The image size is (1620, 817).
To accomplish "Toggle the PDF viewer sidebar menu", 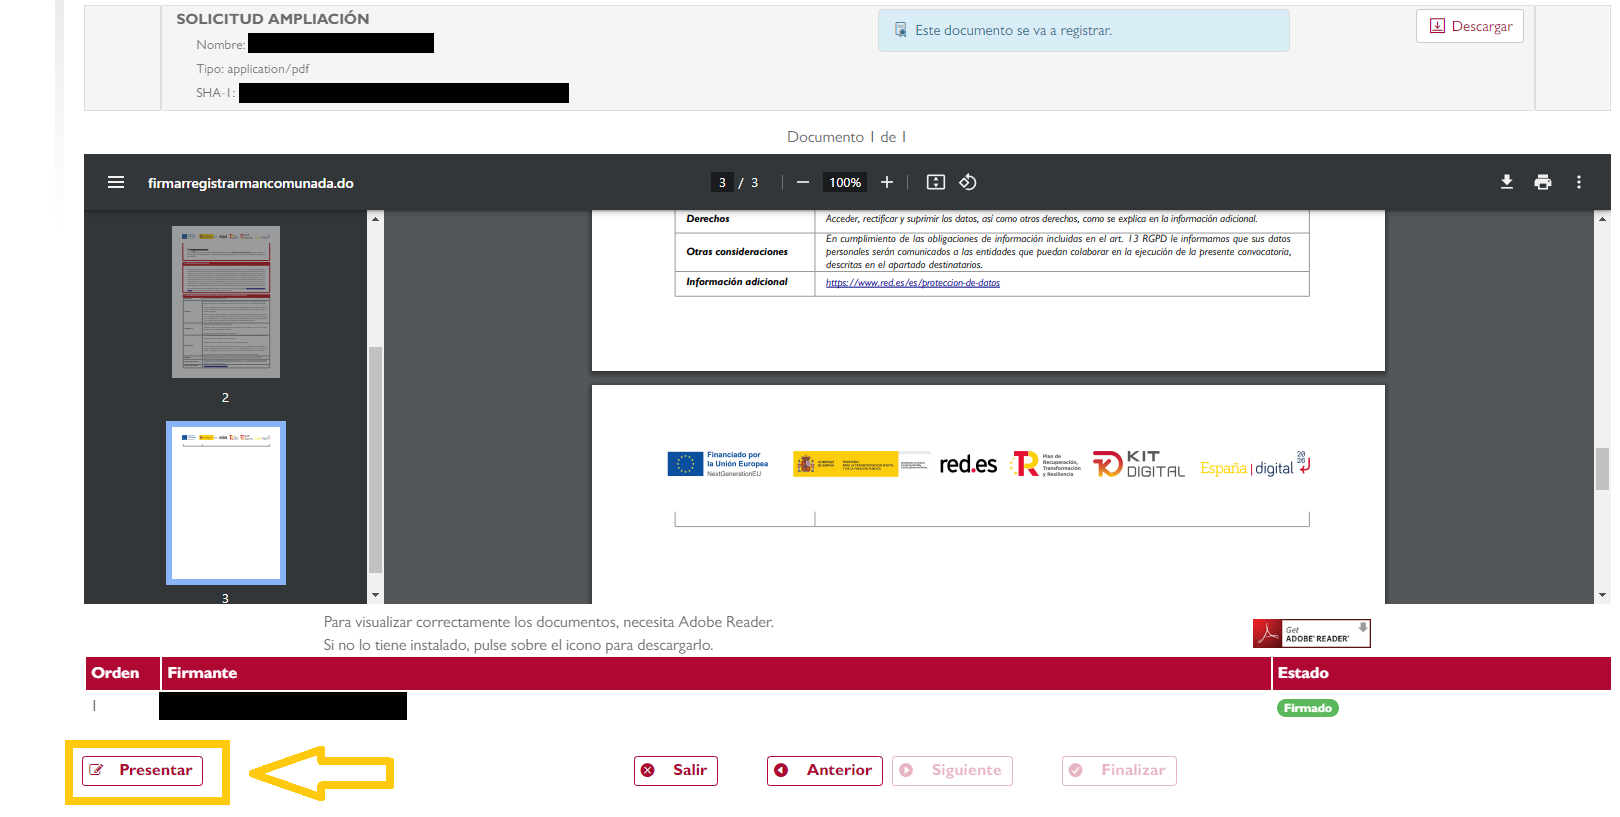I will (x=116, y=182).
